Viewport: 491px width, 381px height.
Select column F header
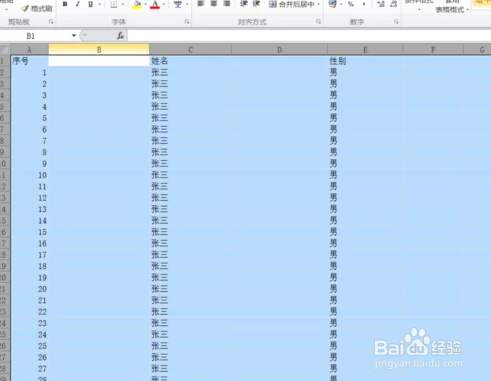433,50
